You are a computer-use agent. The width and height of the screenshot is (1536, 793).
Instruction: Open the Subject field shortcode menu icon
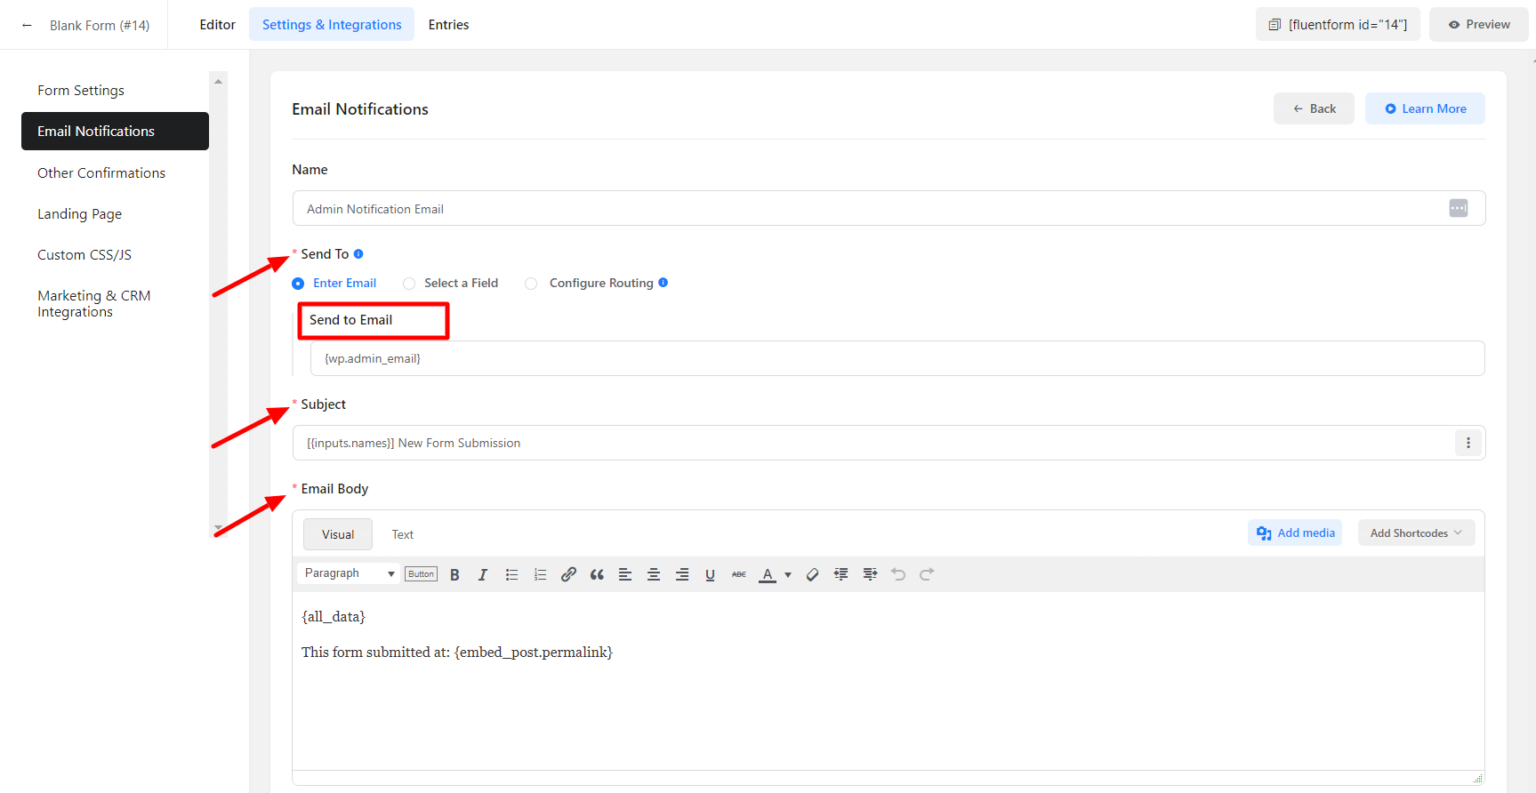click(x=1467, y=442)
